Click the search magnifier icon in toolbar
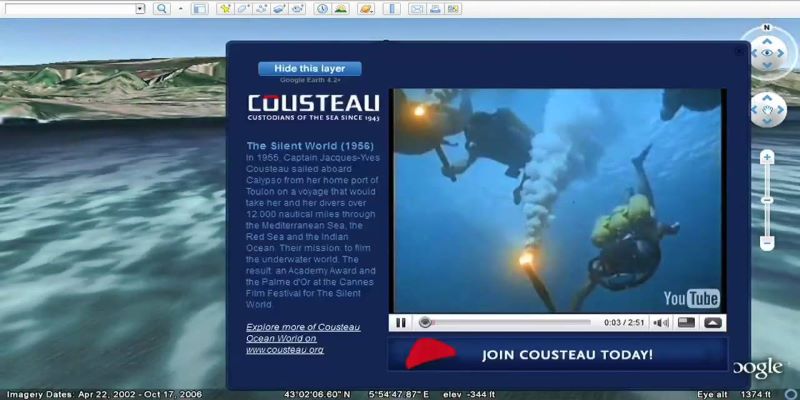This screenshot has height=400, width=800. pyautogui.click(x=161, y=9)
